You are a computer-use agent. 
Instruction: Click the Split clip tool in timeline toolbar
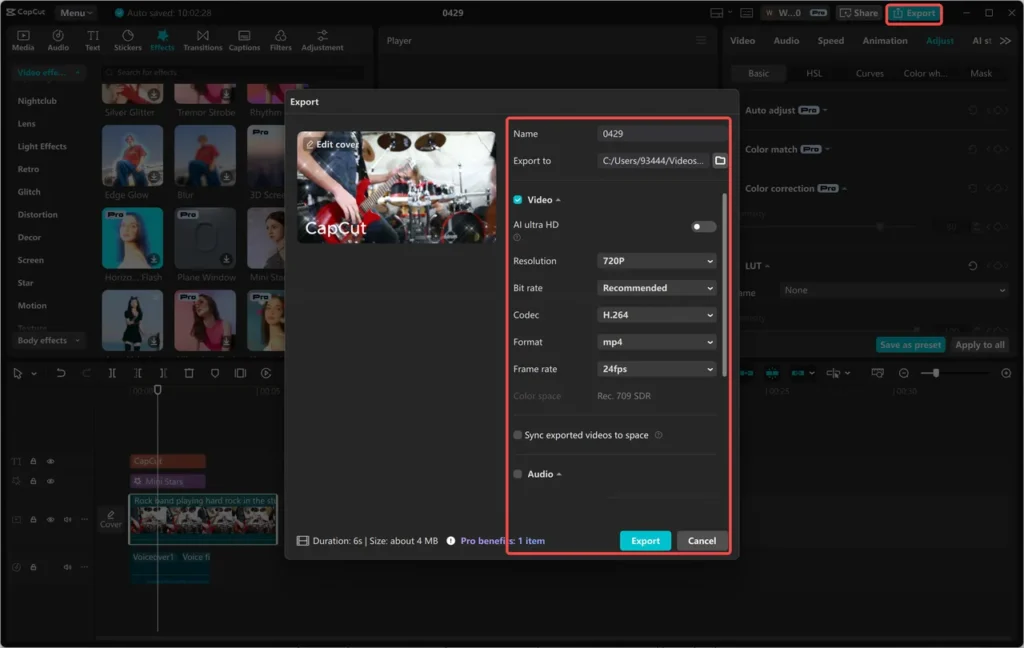112,373
